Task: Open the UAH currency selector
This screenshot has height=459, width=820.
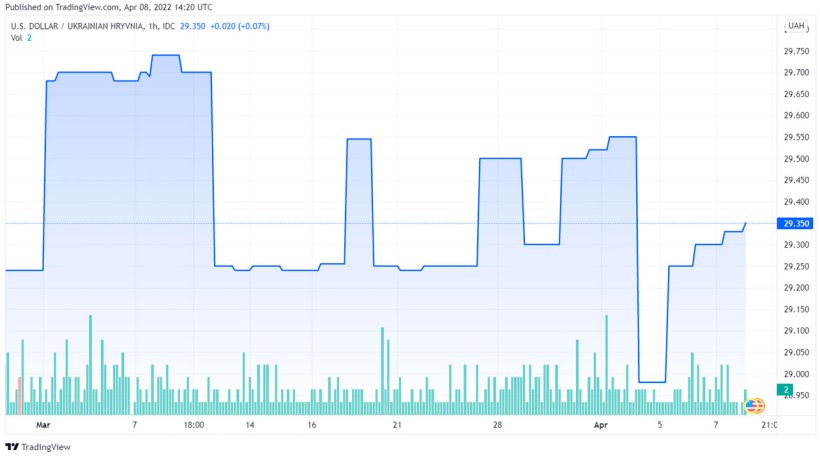Action: (796, 26)
